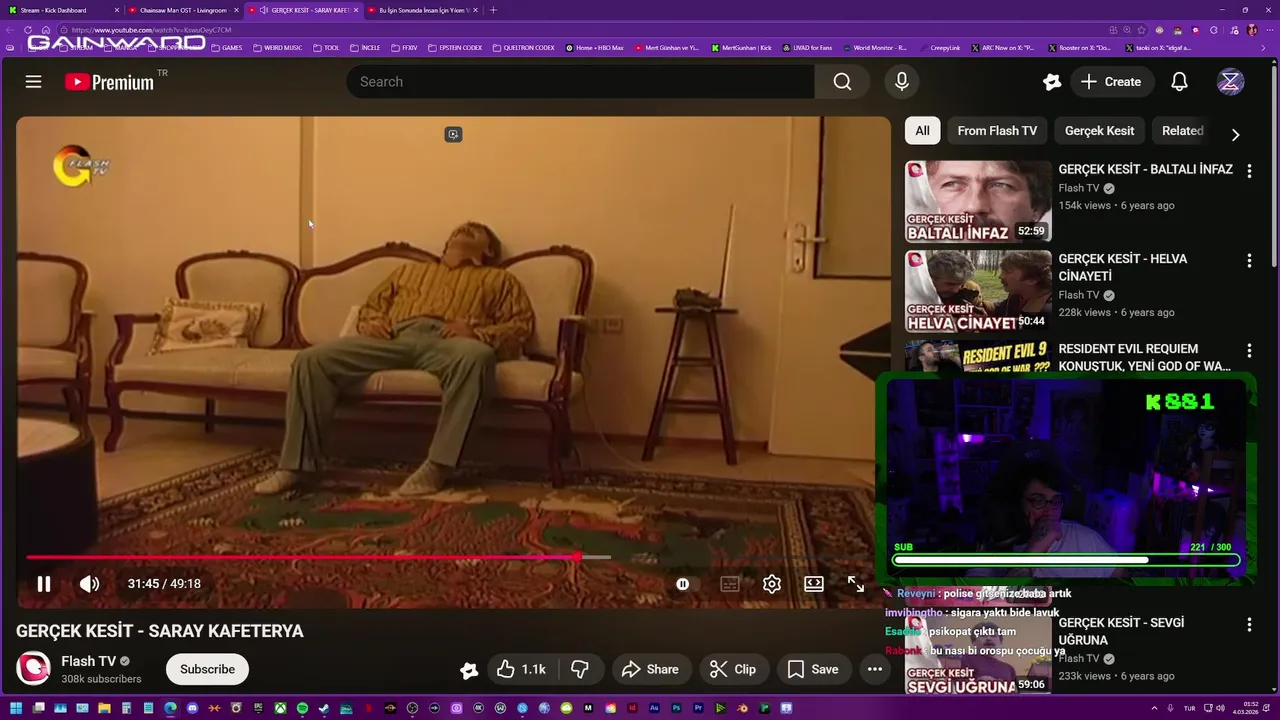Image resolution: width=1280 pixels, height=720 pixels.
Task: Click the search magnifier button
Action: [842, 82]
